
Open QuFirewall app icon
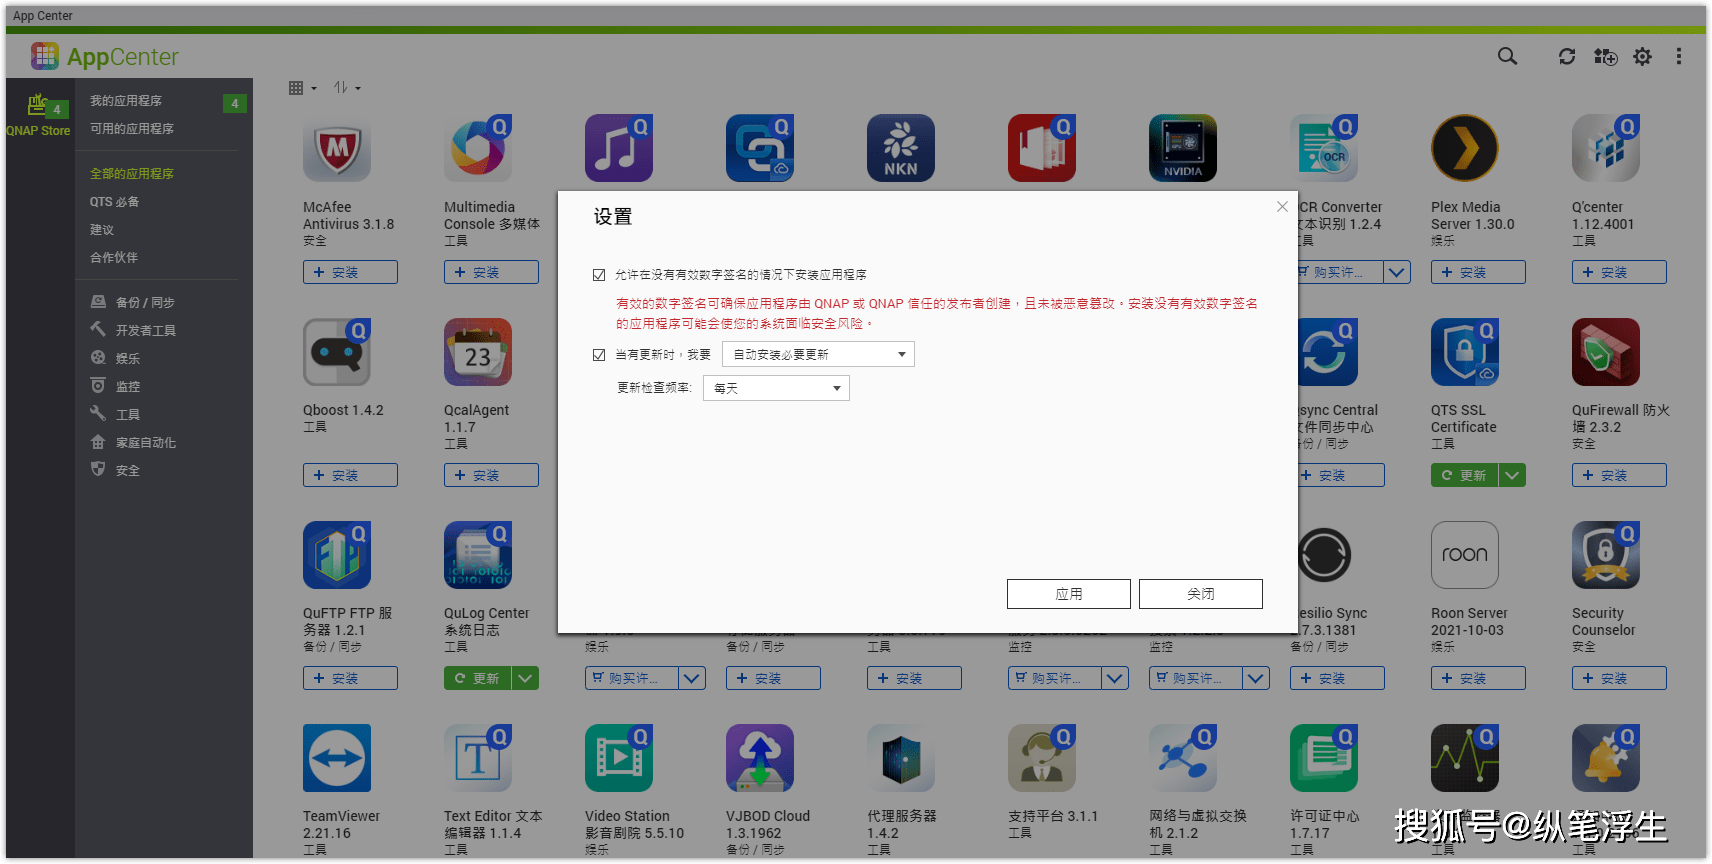1606,352
